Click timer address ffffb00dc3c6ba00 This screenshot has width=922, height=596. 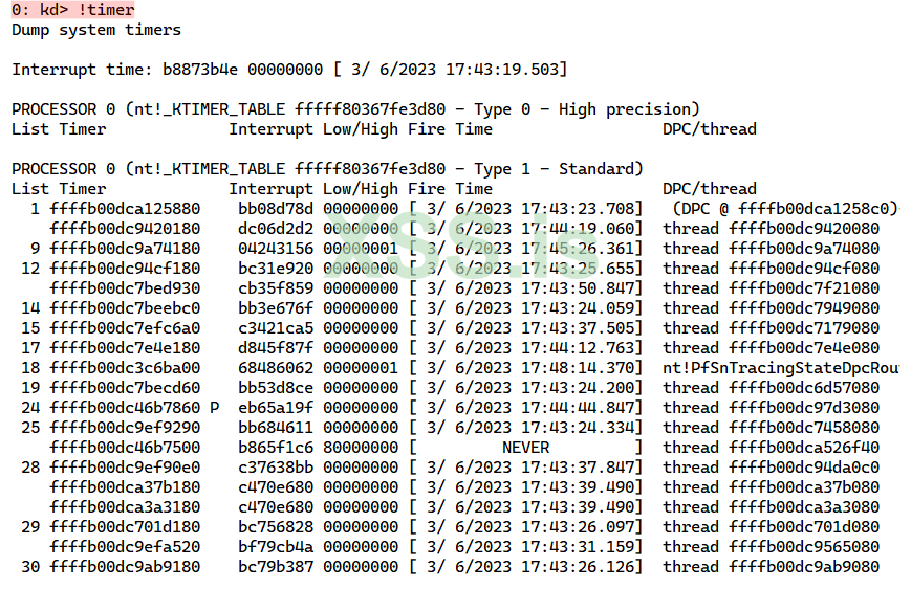[x=124, y=367]
